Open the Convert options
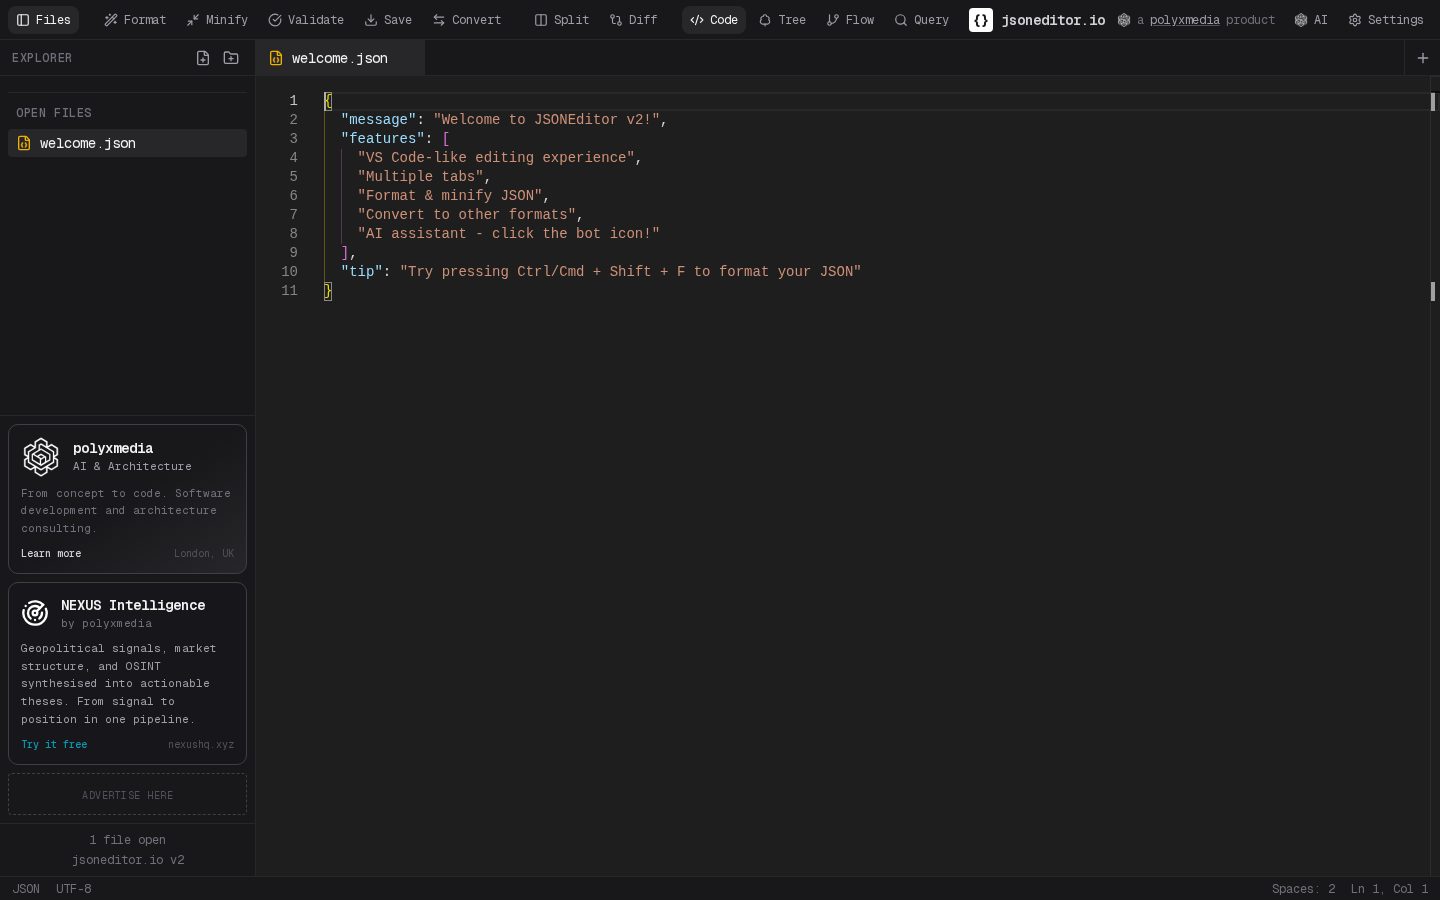This screenshot has height=900, width=1440. click(x=467, y=20)
